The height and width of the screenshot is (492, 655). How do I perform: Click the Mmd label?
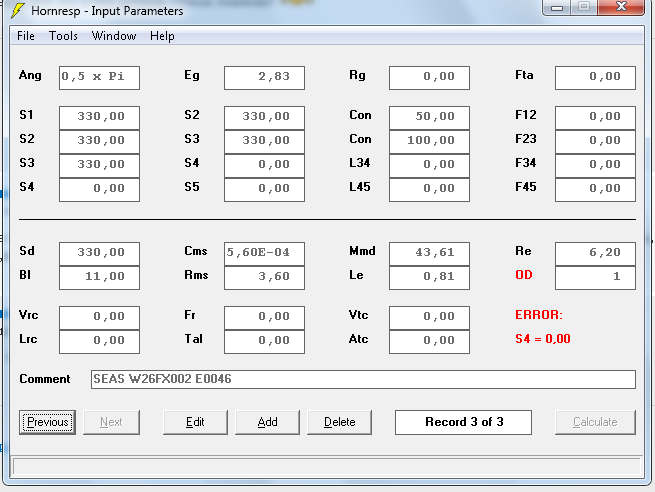pyautogui.click(x=362, y=251)
